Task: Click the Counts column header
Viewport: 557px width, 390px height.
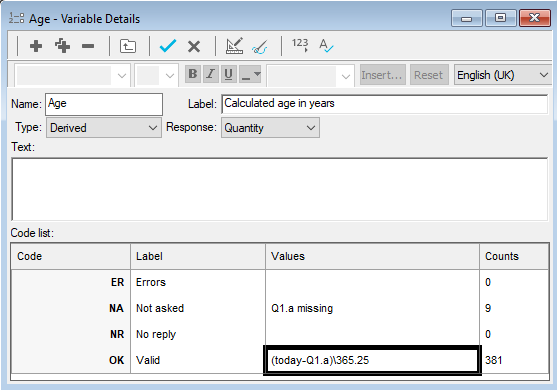Action: tap(514, 256)
